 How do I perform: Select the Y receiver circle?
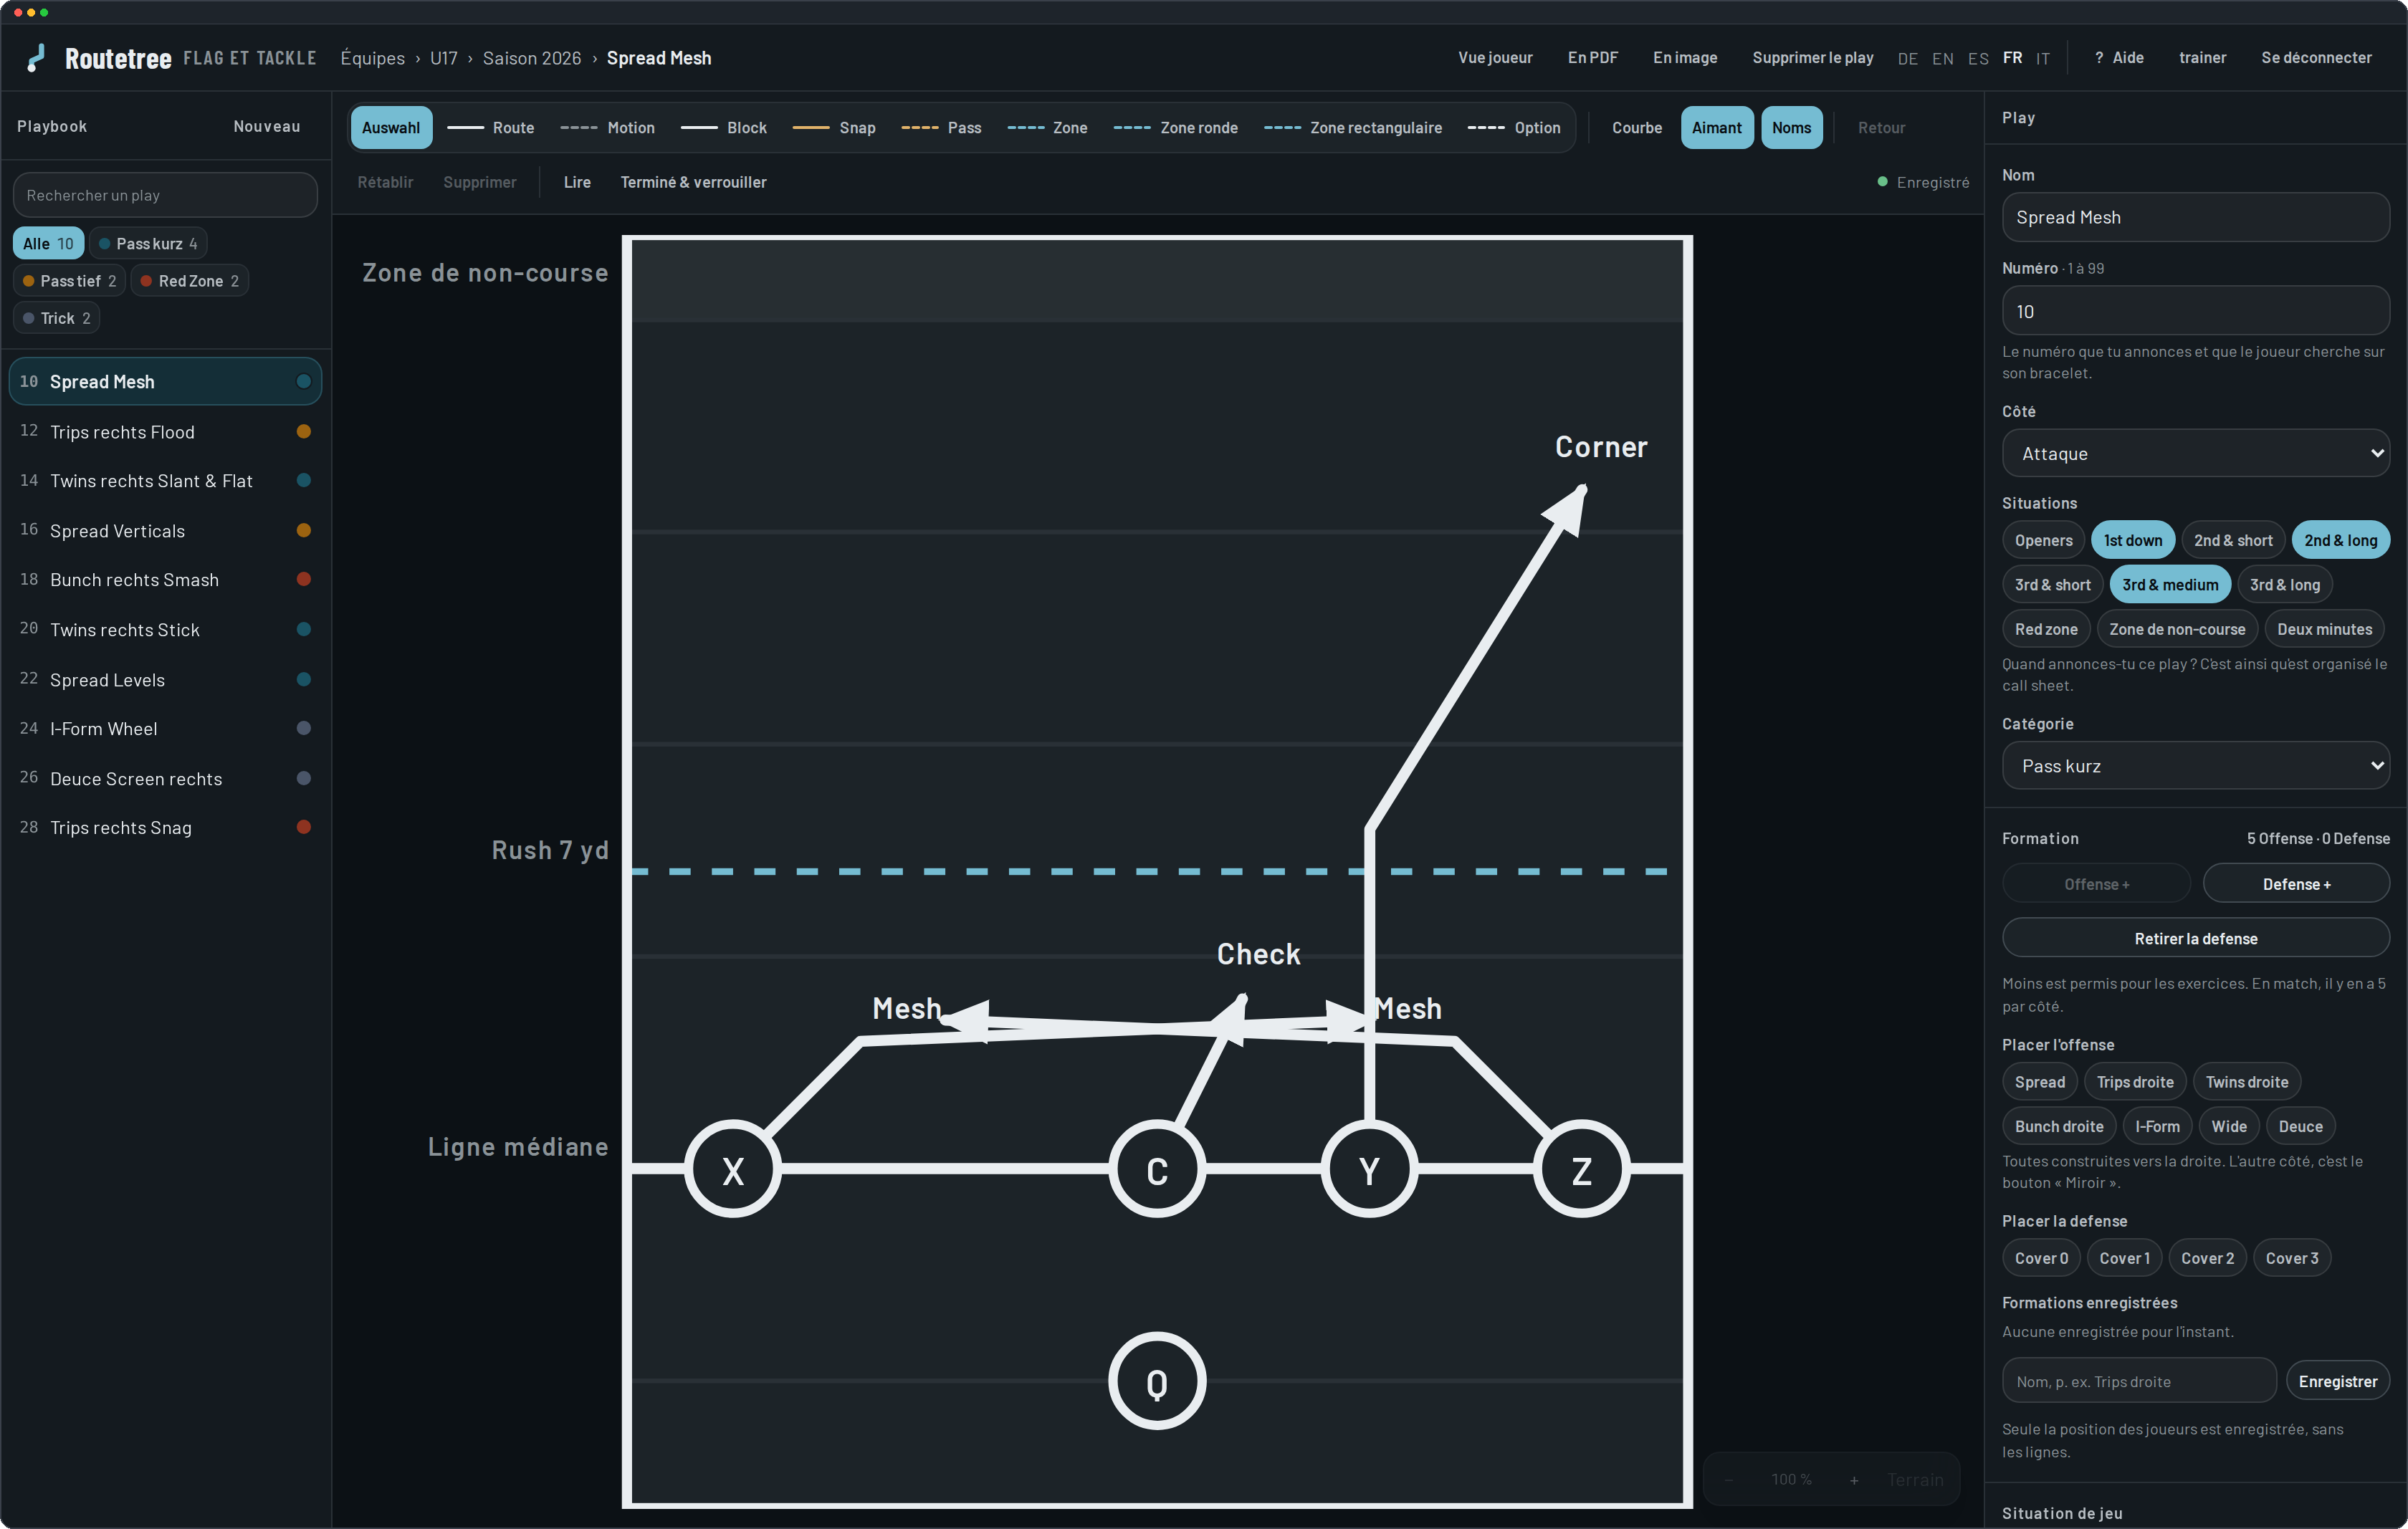tap(1369, 1169)
